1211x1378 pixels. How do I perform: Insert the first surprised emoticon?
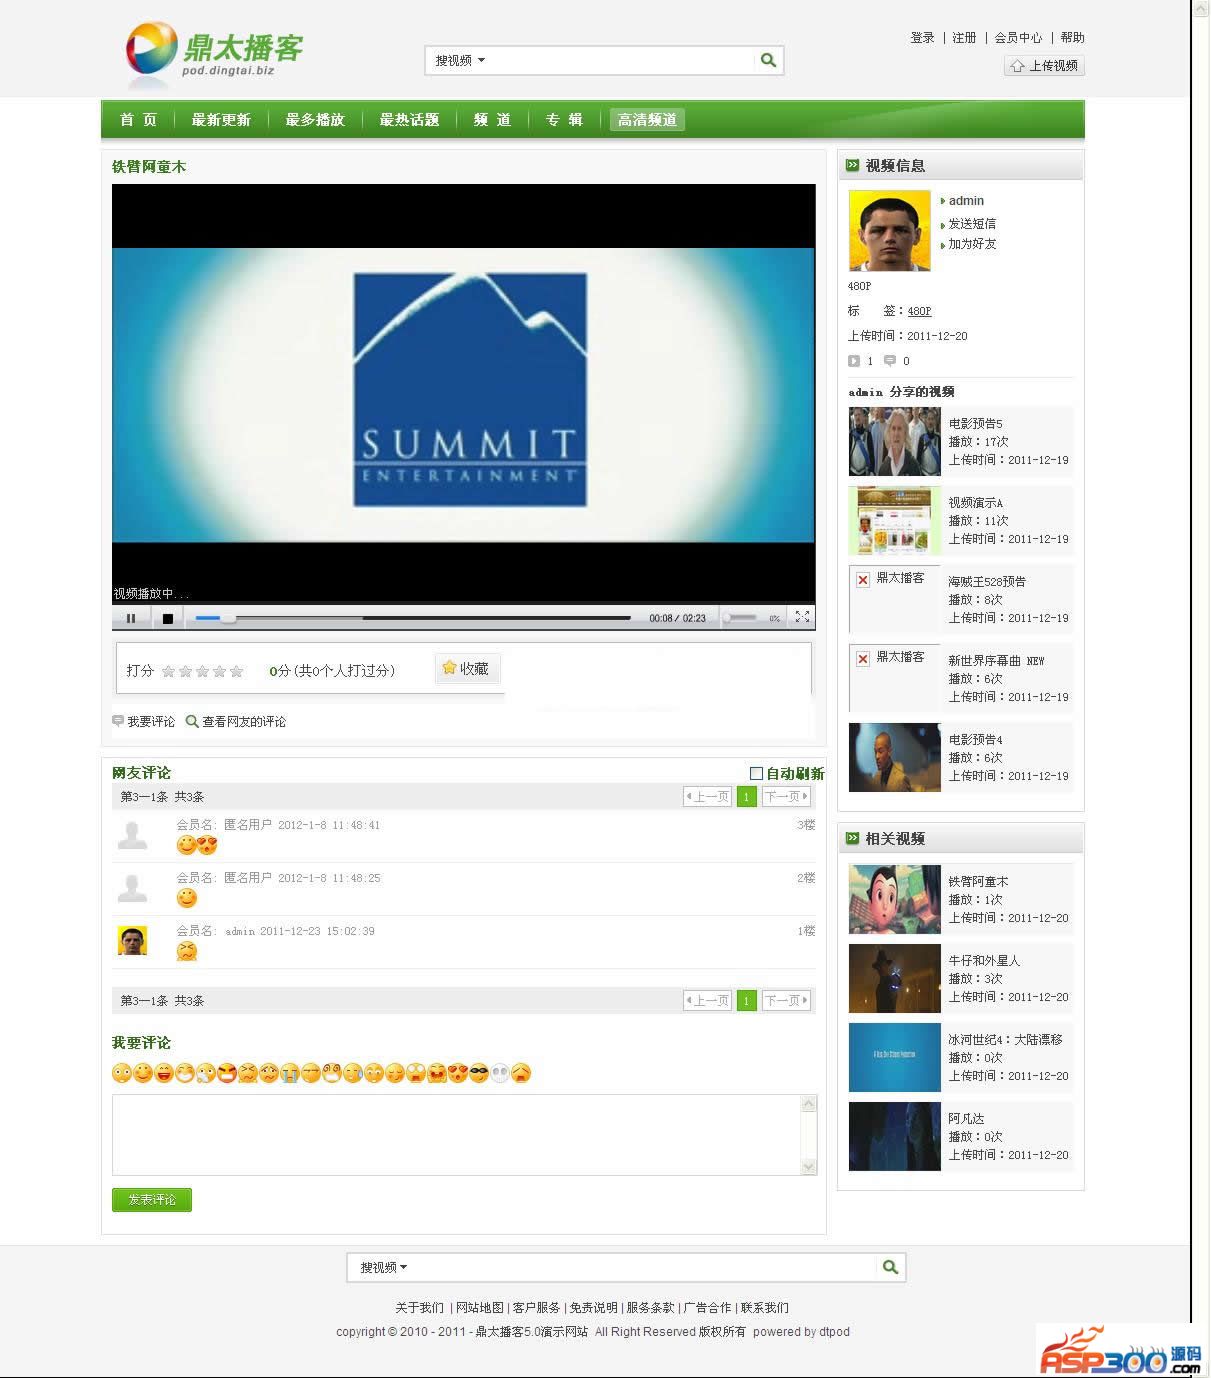coord(122,1073)
